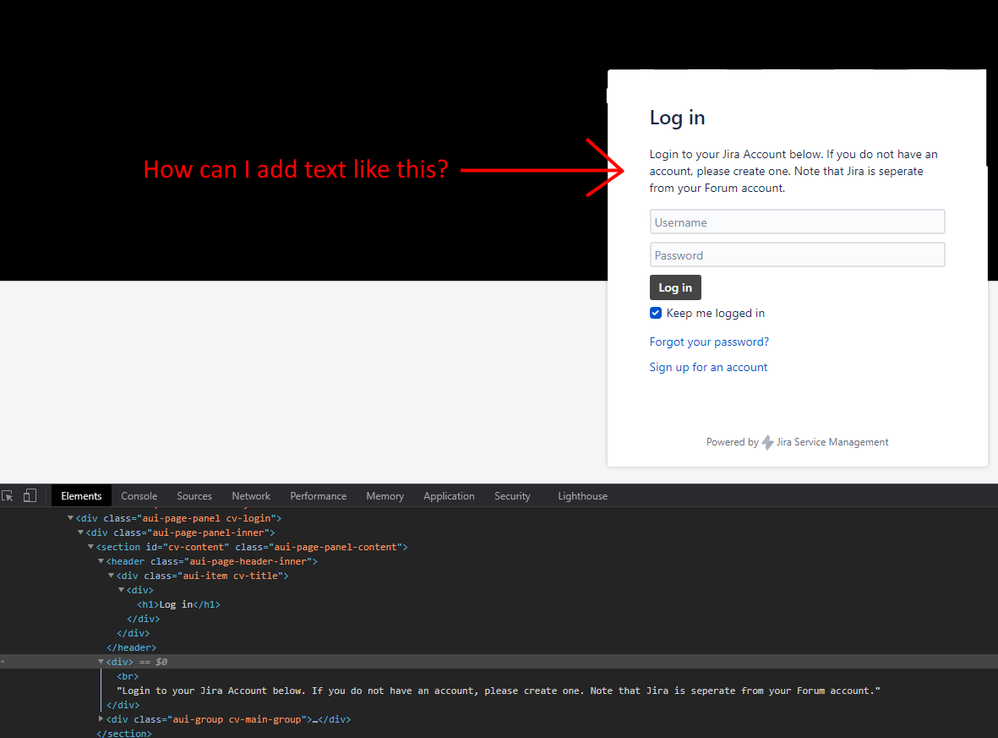998x738 pixels.
Task: Select the highlighted div node in the DOM tree
Action: pyautogui.click(x=119, y=661)
